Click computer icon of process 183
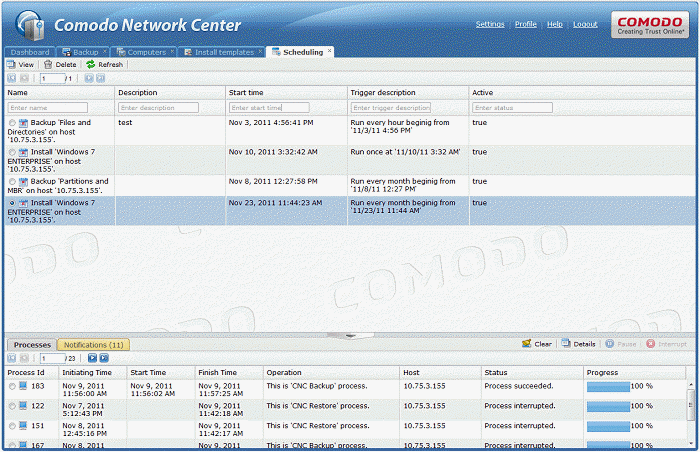The image size is (700, 452). tap(23, 386)
